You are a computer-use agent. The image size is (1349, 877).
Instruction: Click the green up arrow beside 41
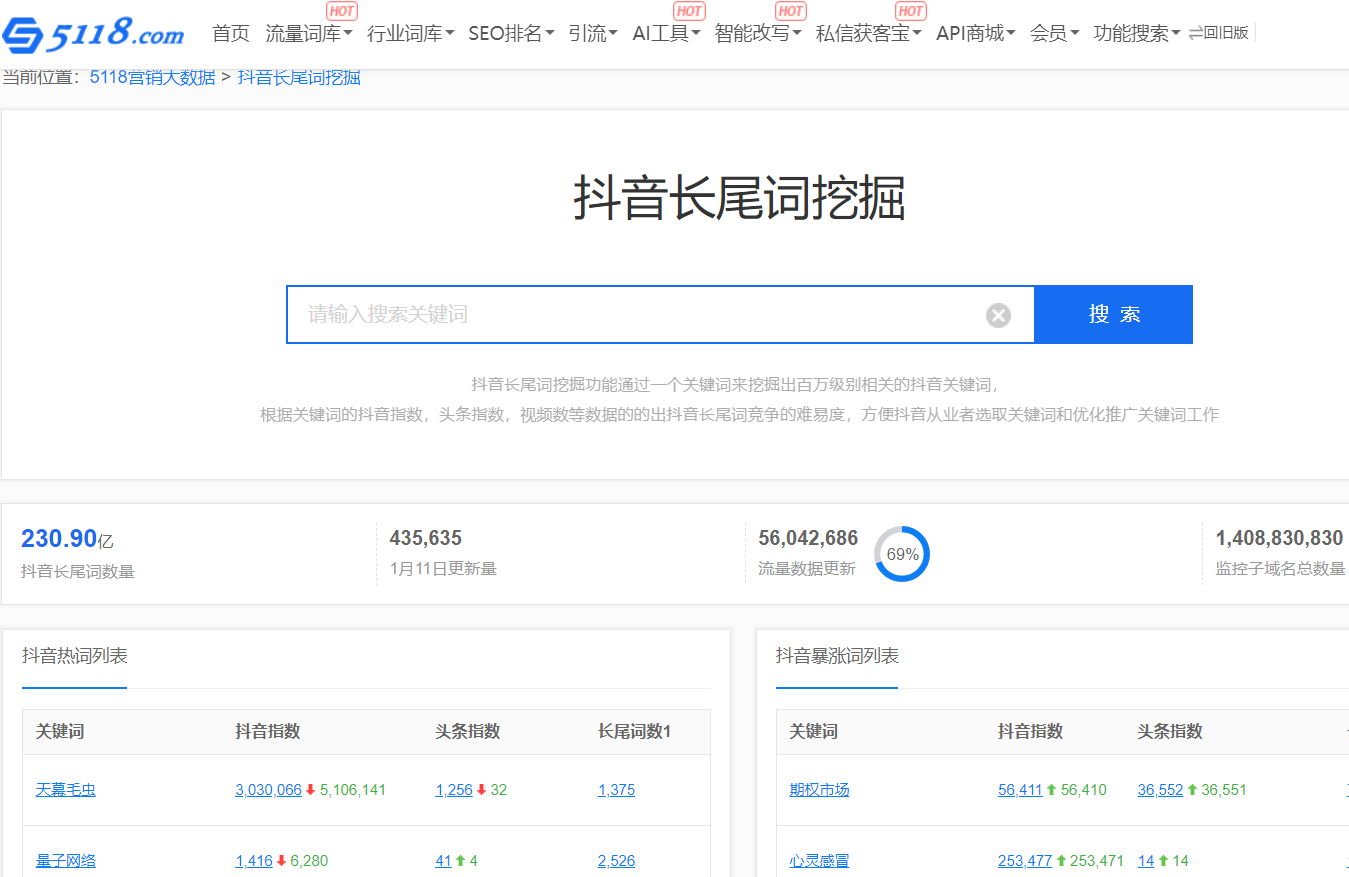[460, 861]
